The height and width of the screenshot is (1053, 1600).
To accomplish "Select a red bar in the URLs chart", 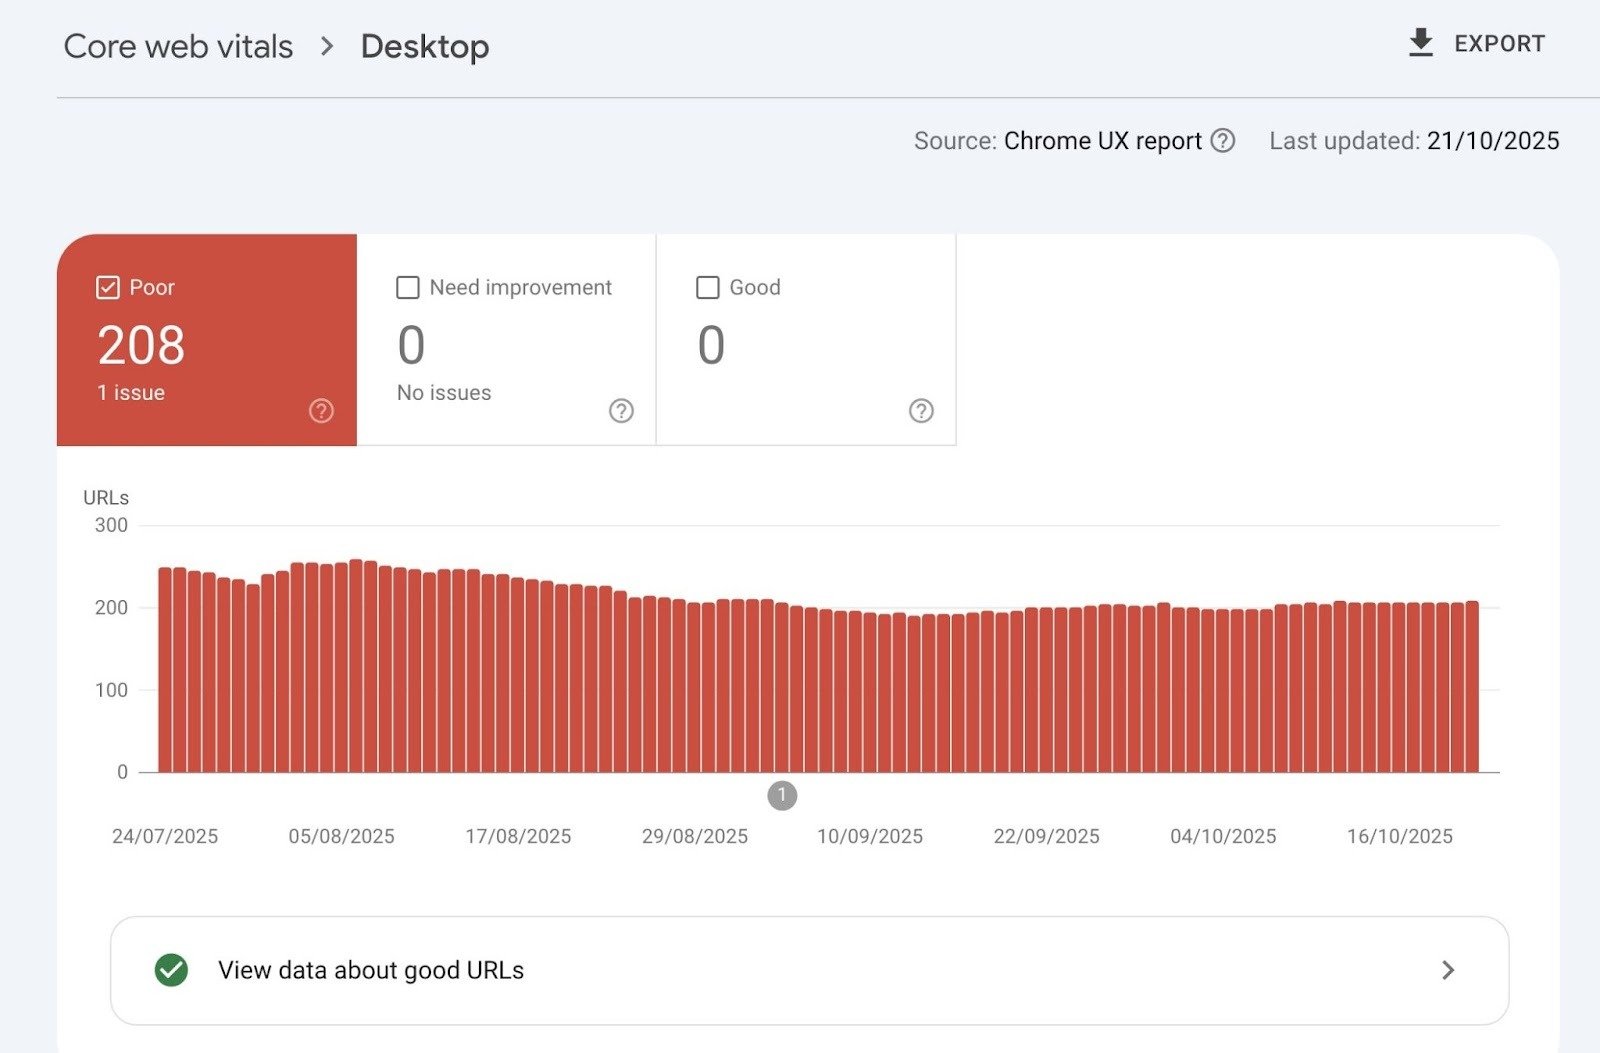I will (800, 680).
